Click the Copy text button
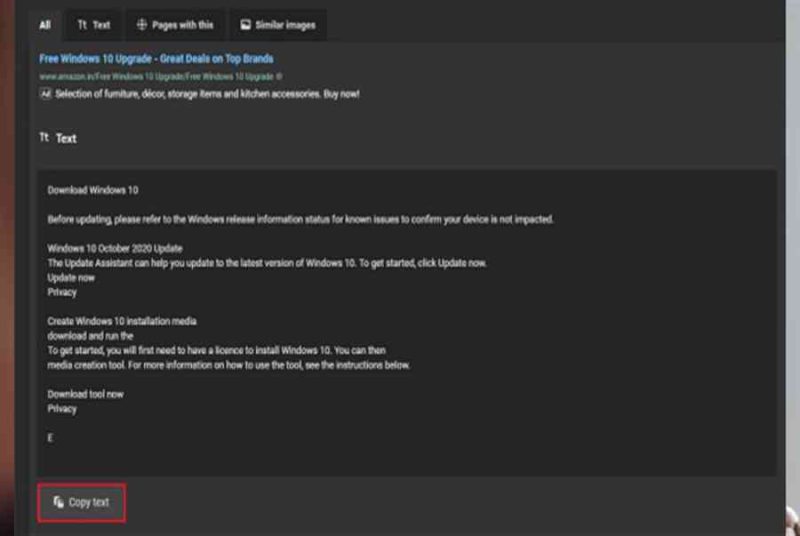Screen dimensions: 800x536 82,503
